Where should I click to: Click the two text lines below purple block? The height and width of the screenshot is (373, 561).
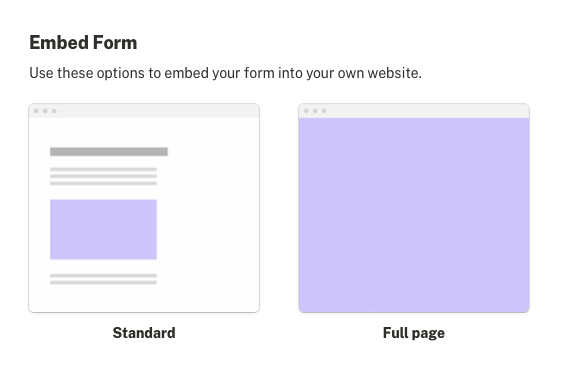pos(103,279)
